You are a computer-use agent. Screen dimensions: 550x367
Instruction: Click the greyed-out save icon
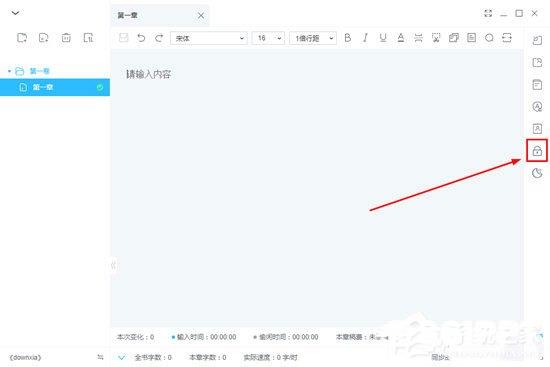click(x=123, y=38)
